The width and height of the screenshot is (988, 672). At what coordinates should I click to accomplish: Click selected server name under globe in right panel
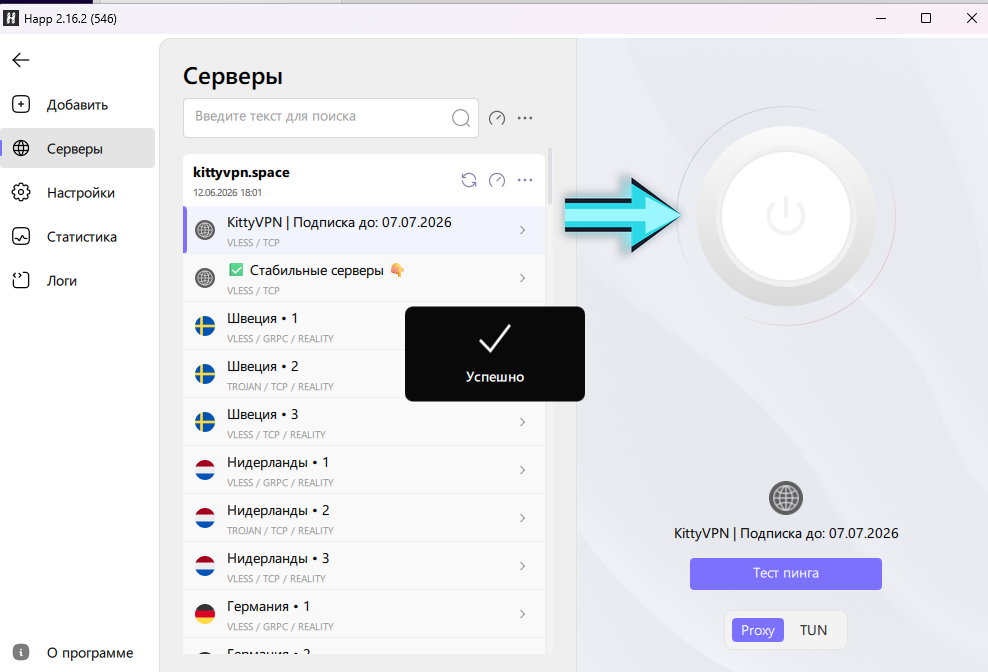[786, 533]
